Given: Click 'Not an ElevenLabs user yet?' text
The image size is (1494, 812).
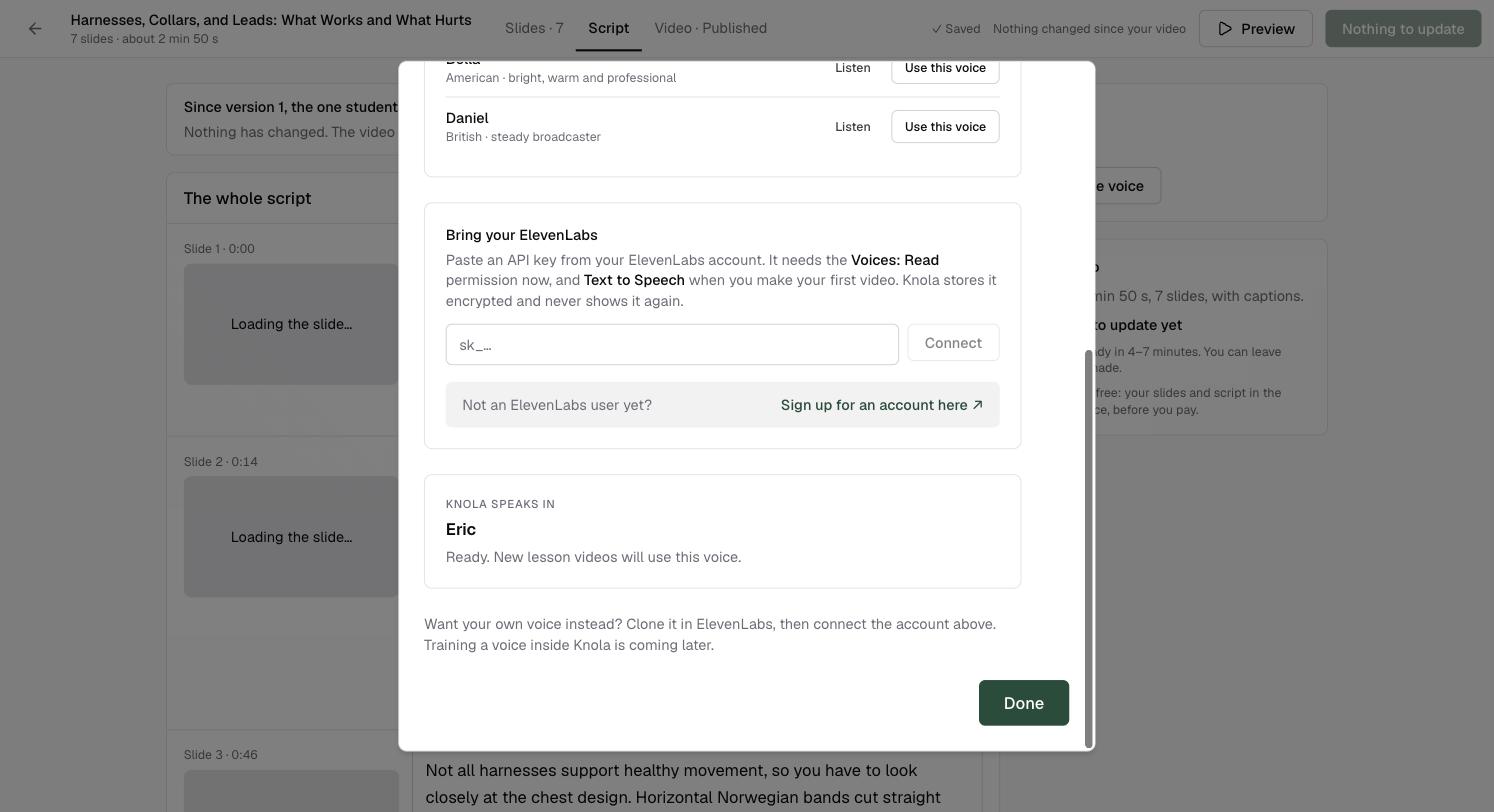Looking at the screenshot, I should click(557, 405).
